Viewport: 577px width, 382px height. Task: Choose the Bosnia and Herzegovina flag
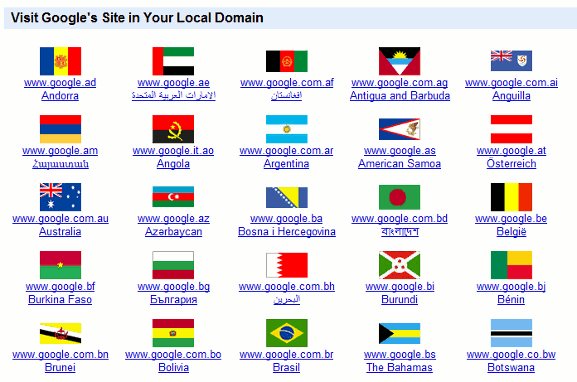click(x=287, y=197)
